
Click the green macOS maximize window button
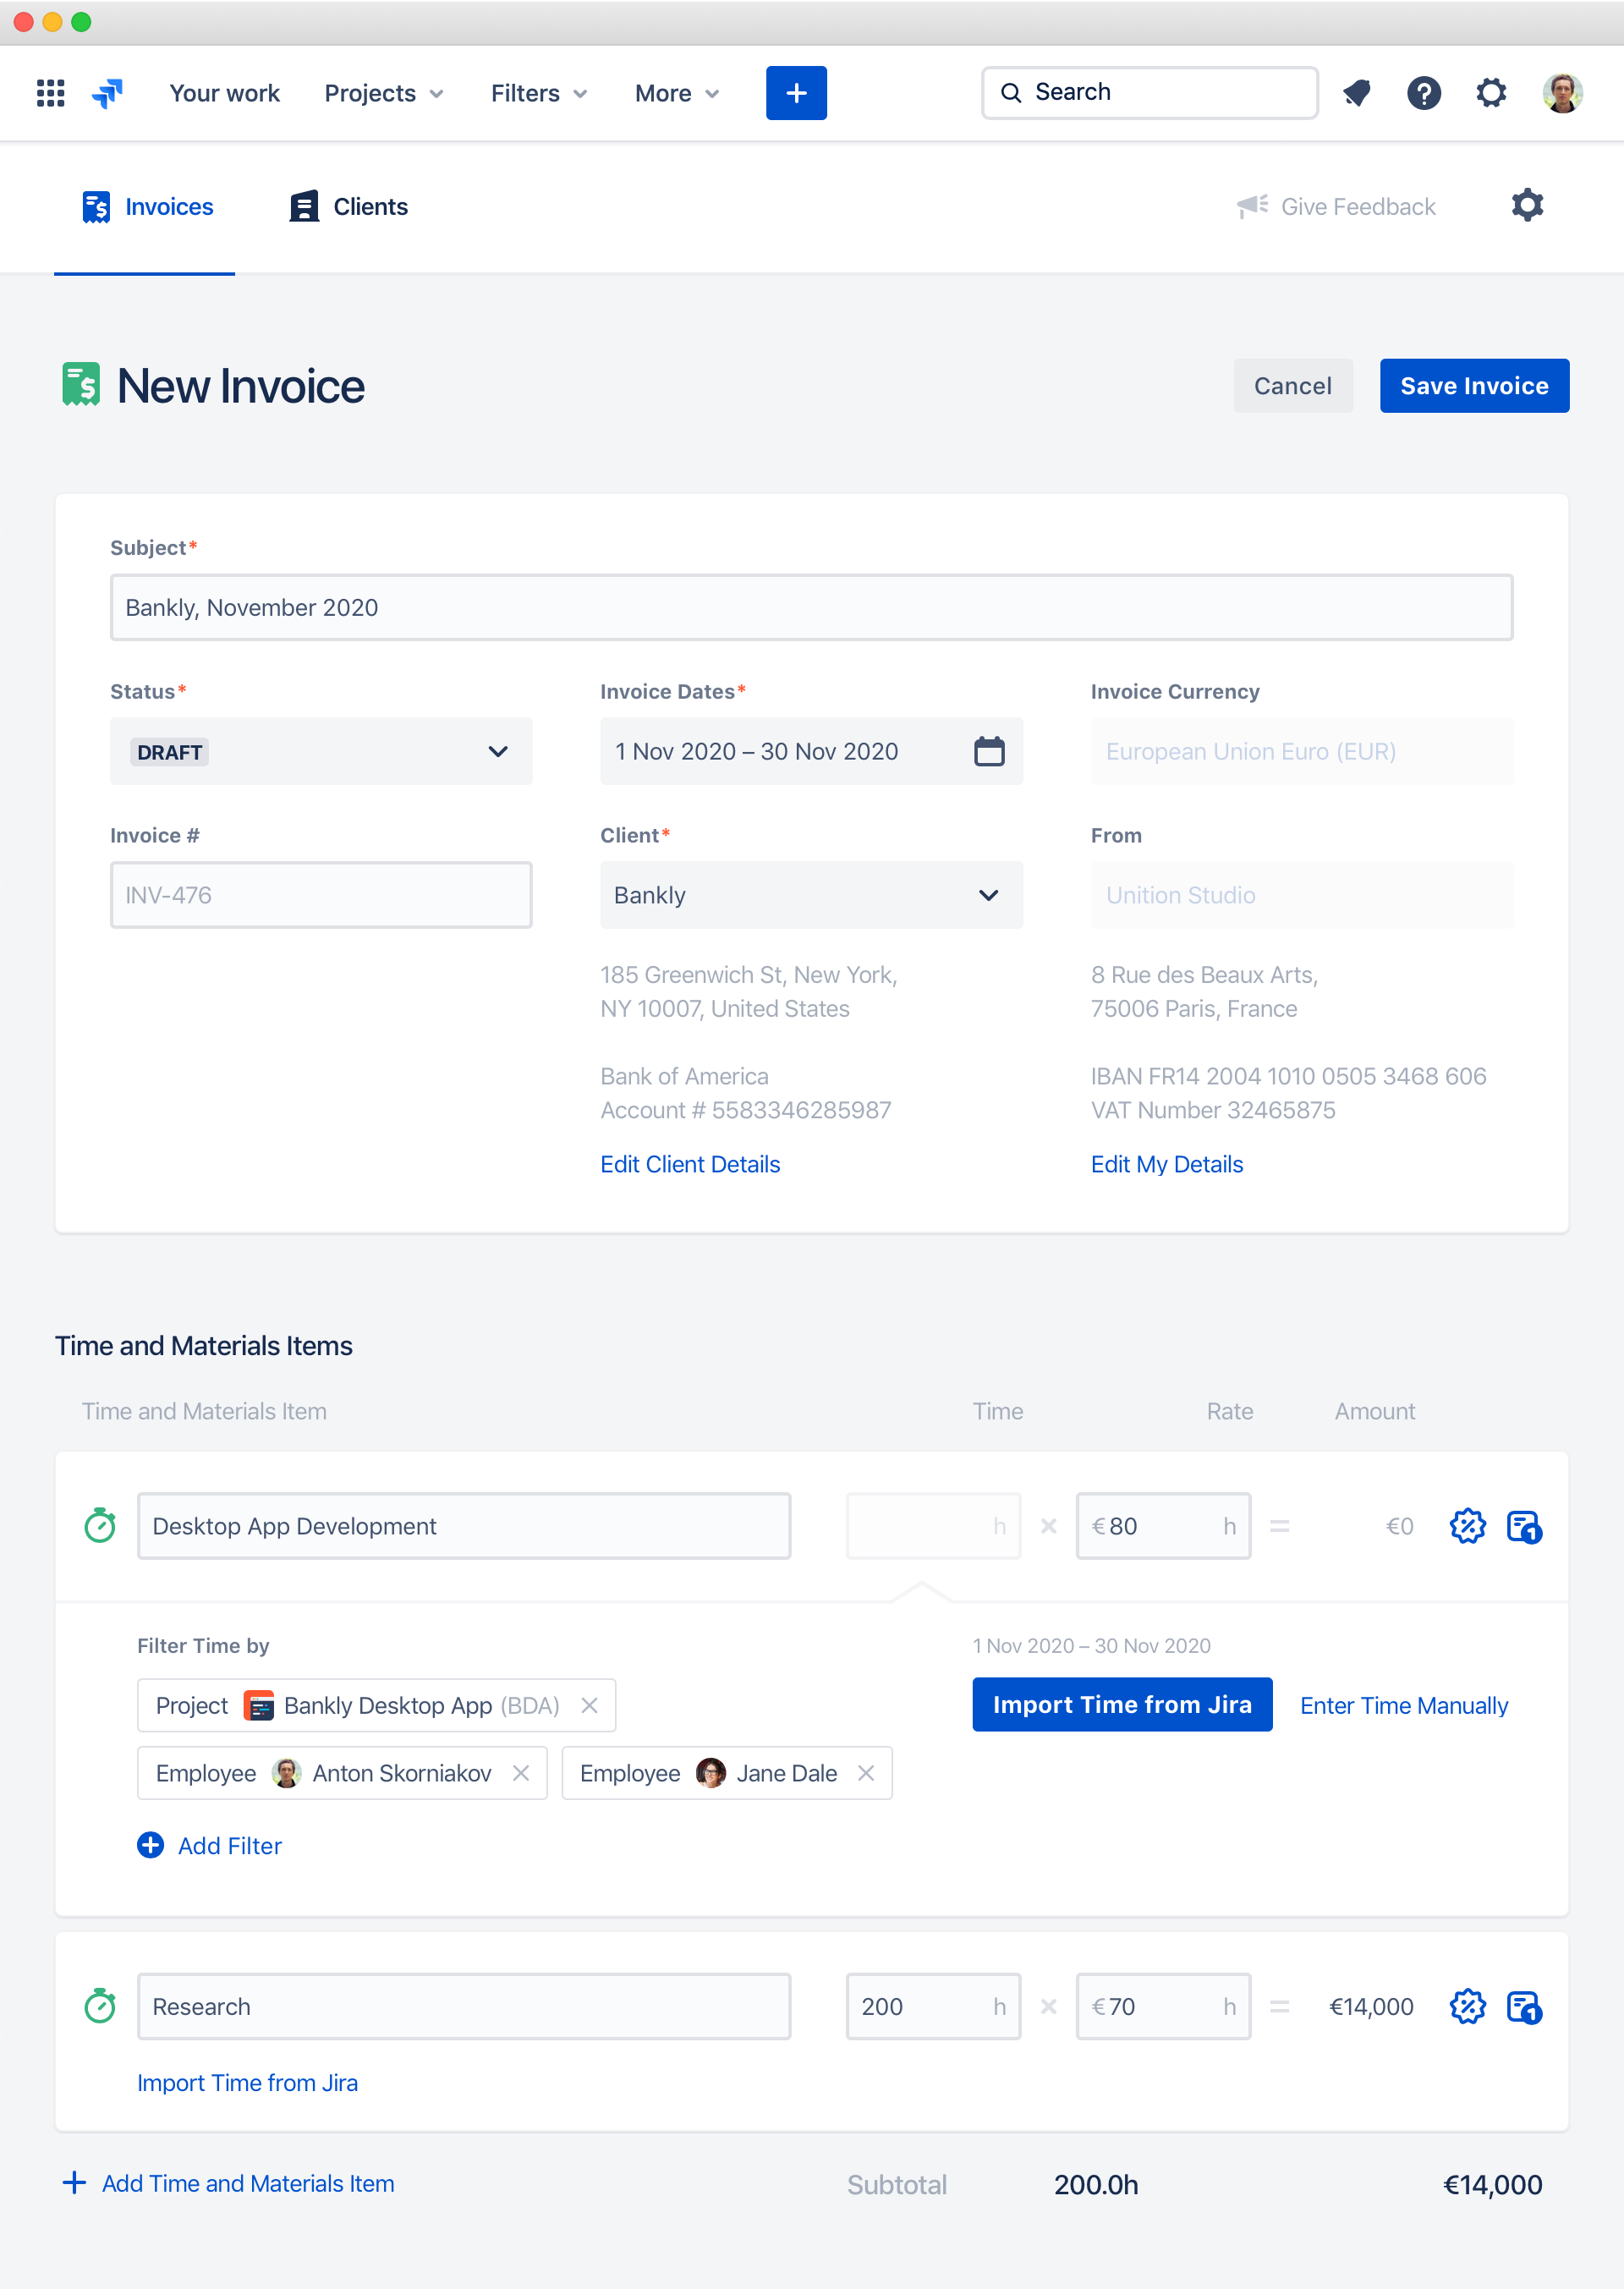82,22
